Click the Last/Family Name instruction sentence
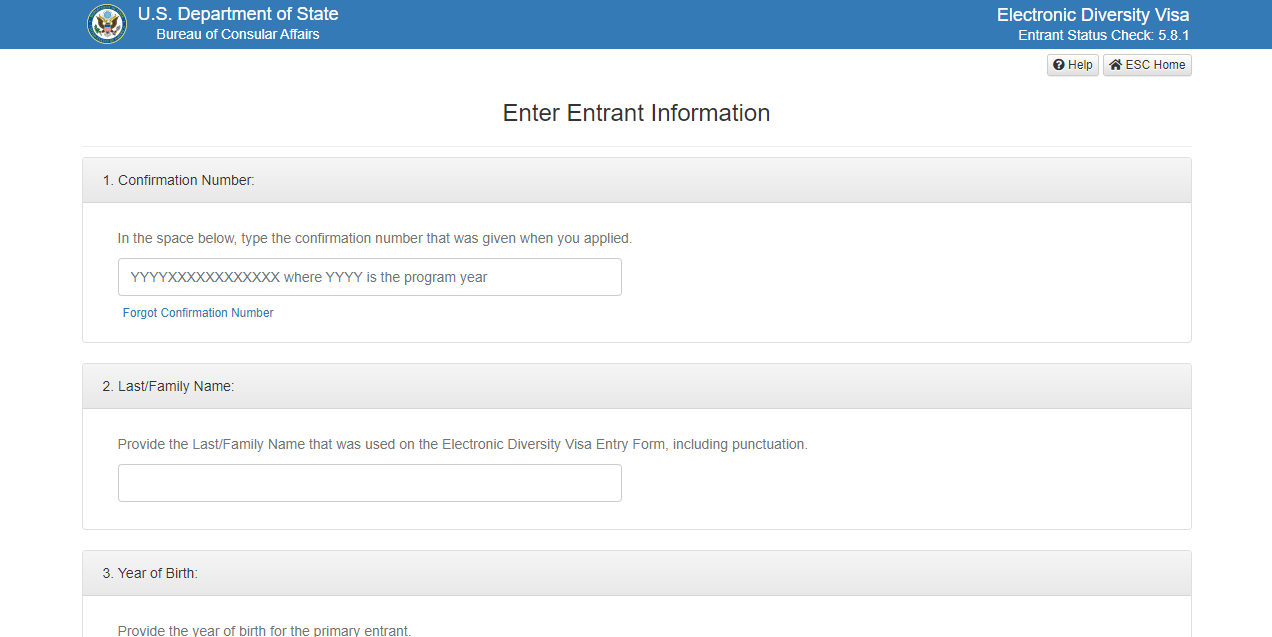 coord(462,444)
